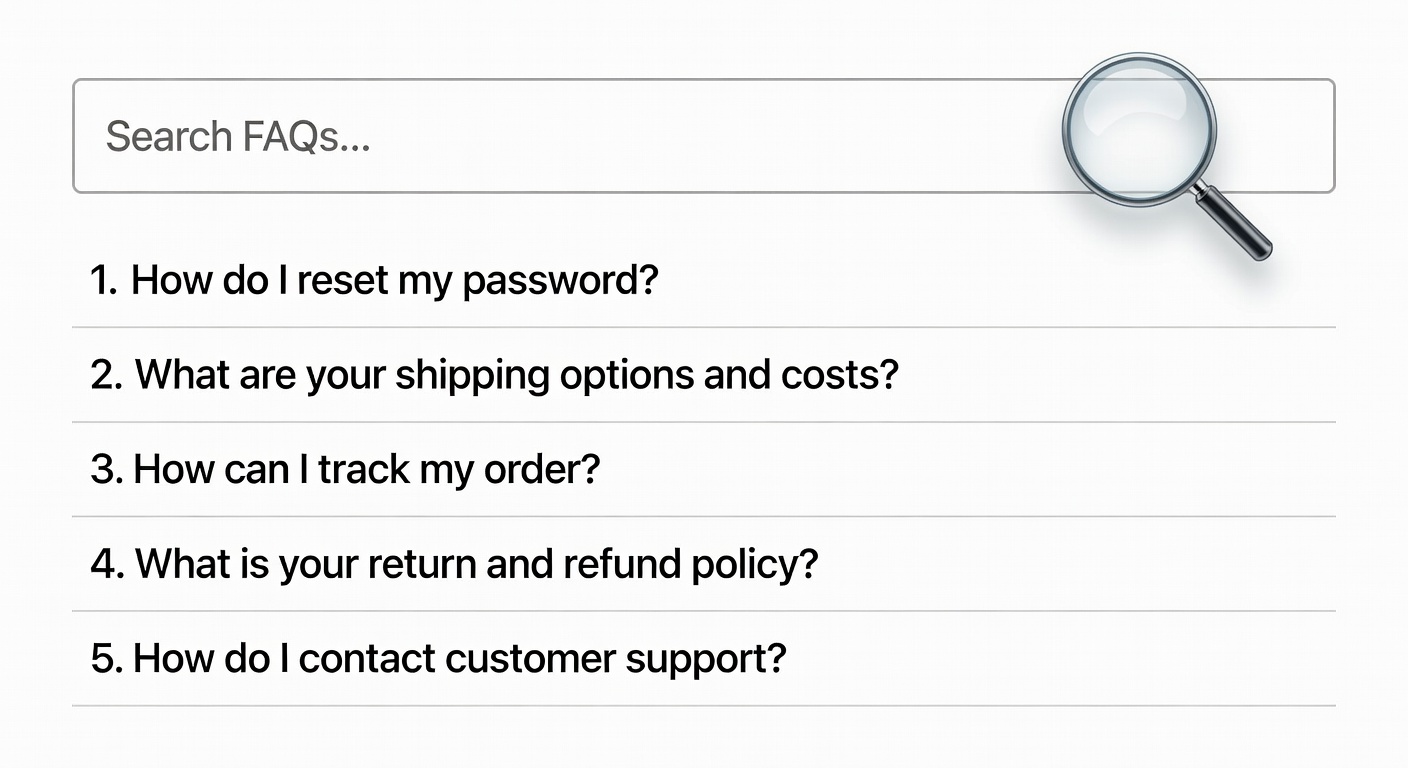Viewport: 1408px width, 768px height.
Task: Open the shipping options and costs FAQ
Action: point(494,375)
